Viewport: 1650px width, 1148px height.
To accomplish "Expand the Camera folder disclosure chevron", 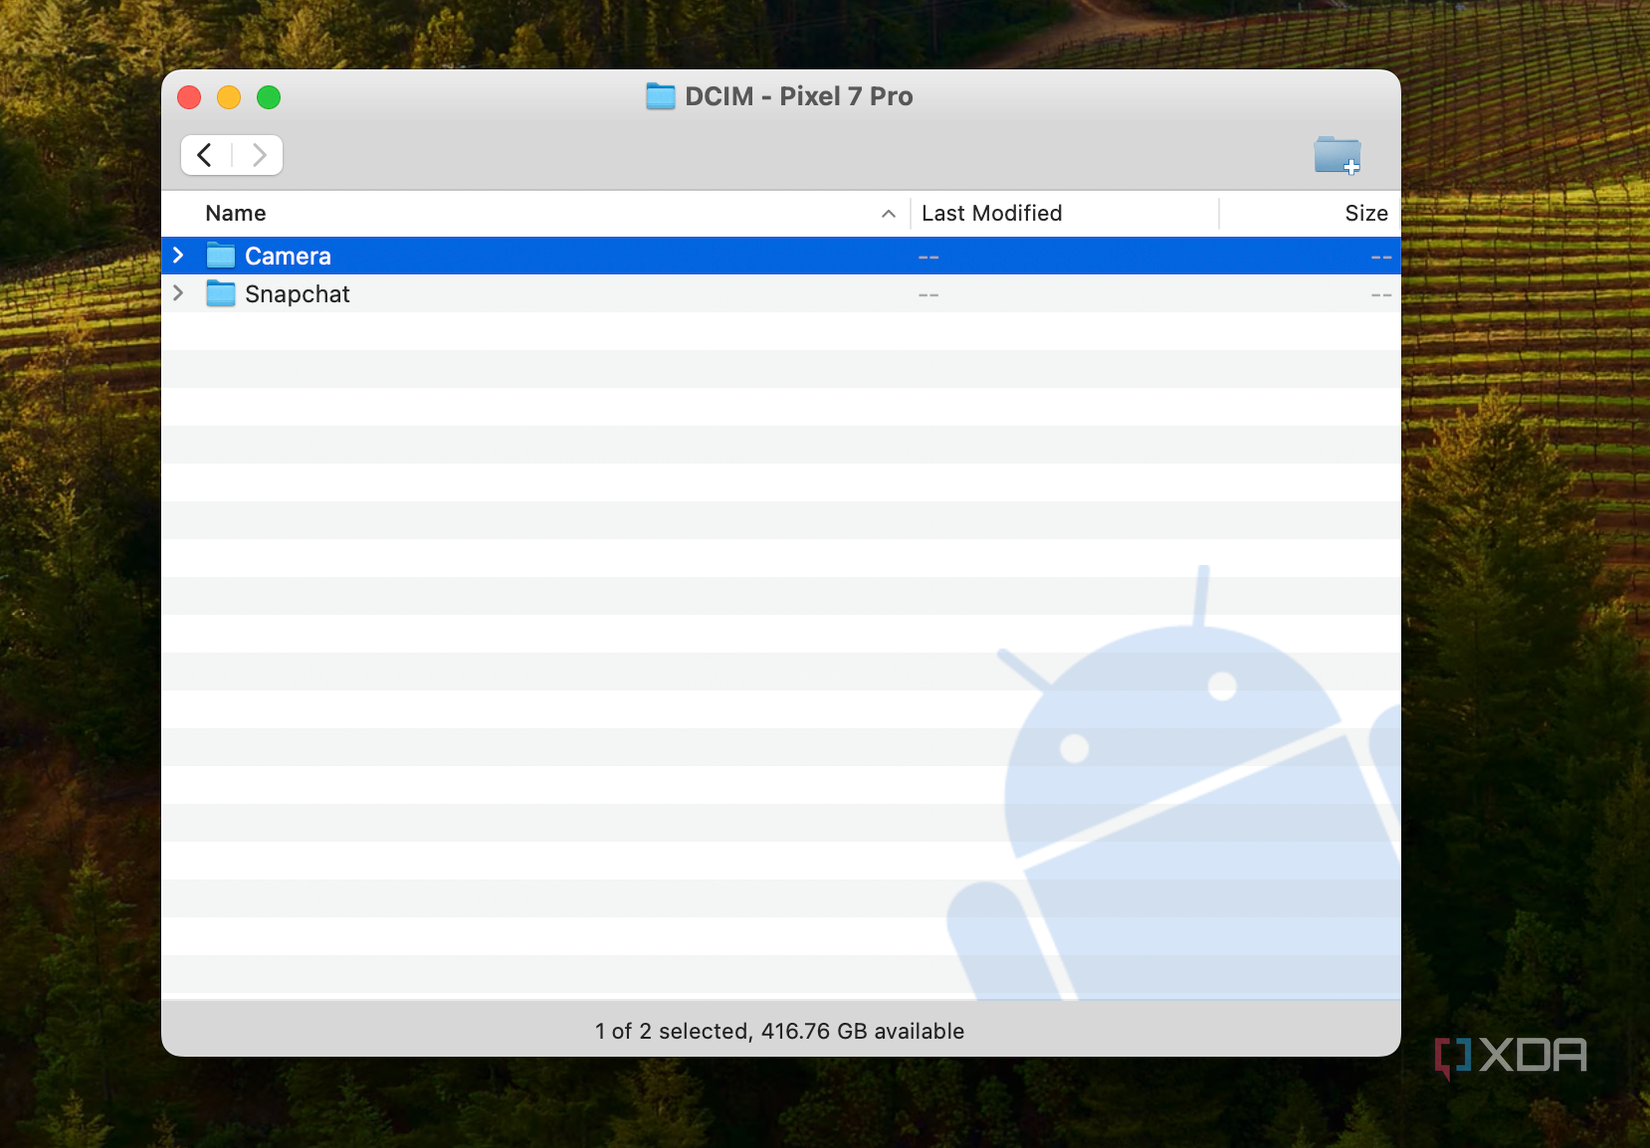I will click(x=178, y=256).
